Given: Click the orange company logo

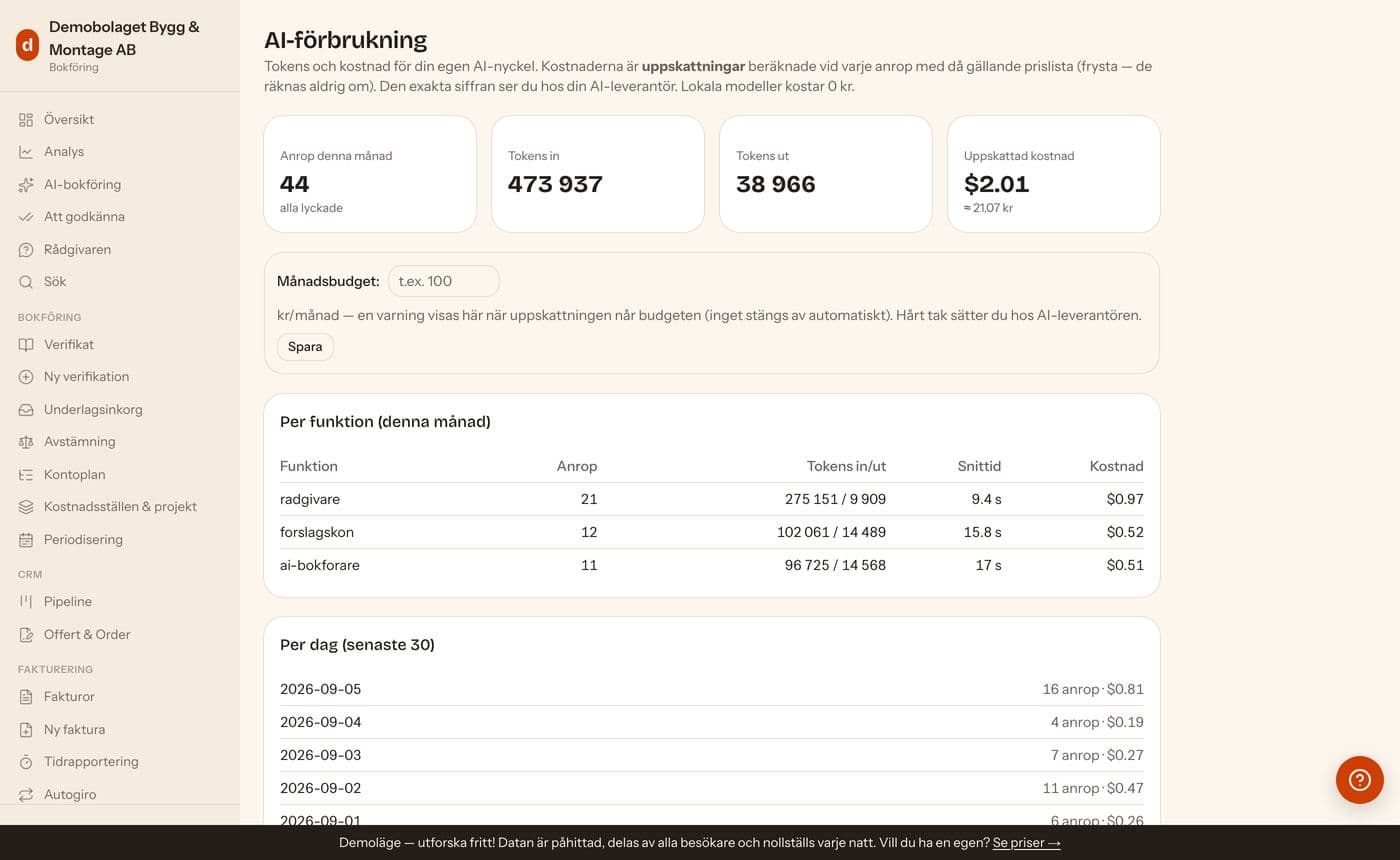Looking at the screenshot, I should click(27, 45).
